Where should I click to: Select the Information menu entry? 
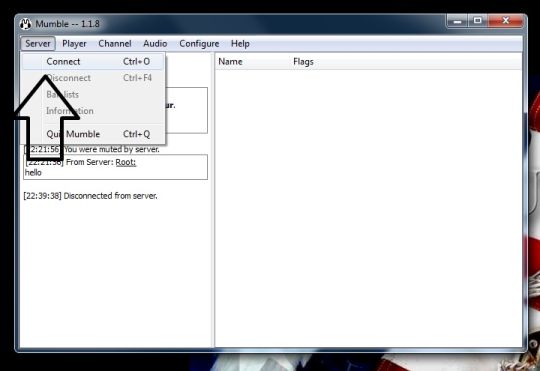(x=93, y=111)
